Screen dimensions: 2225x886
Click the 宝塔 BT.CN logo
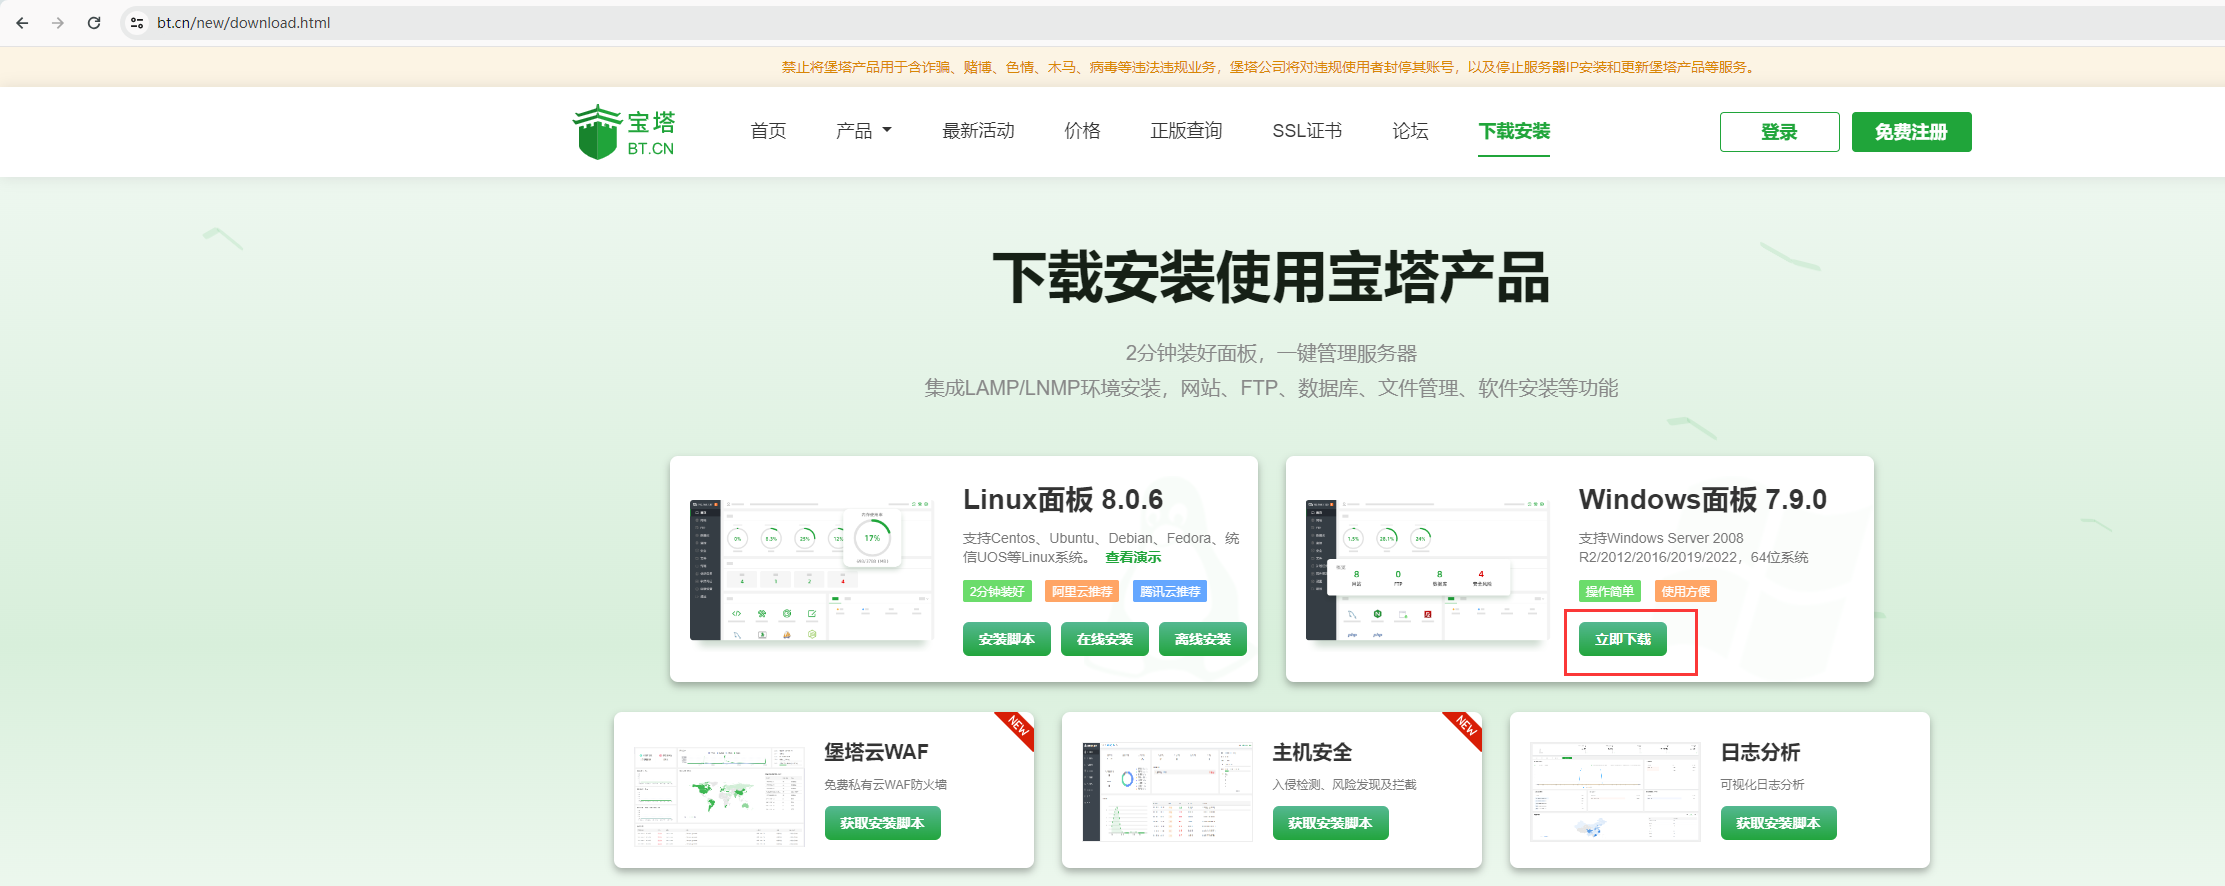[625, 132]
